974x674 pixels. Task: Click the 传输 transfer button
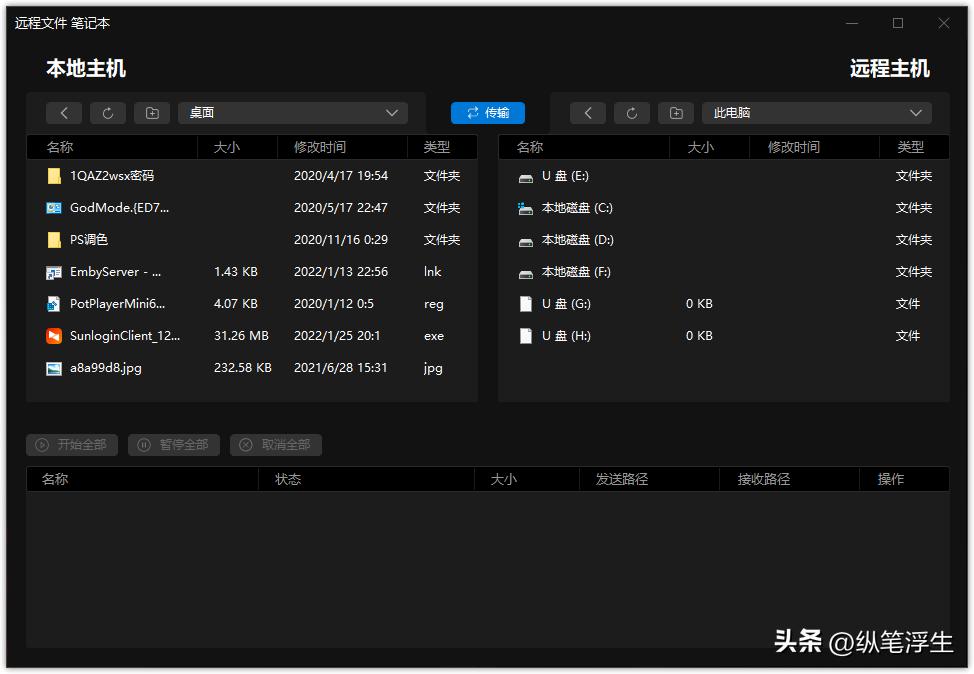click(487, 113)
